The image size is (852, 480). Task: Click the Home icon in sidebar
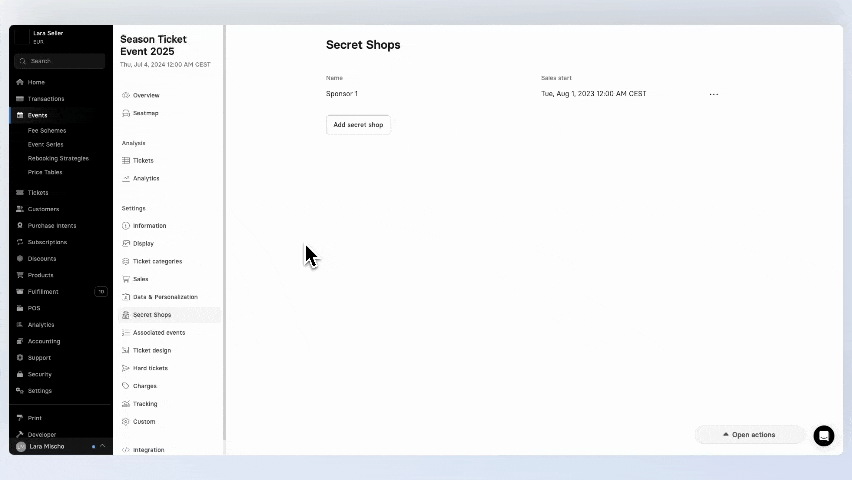(20, 82)
